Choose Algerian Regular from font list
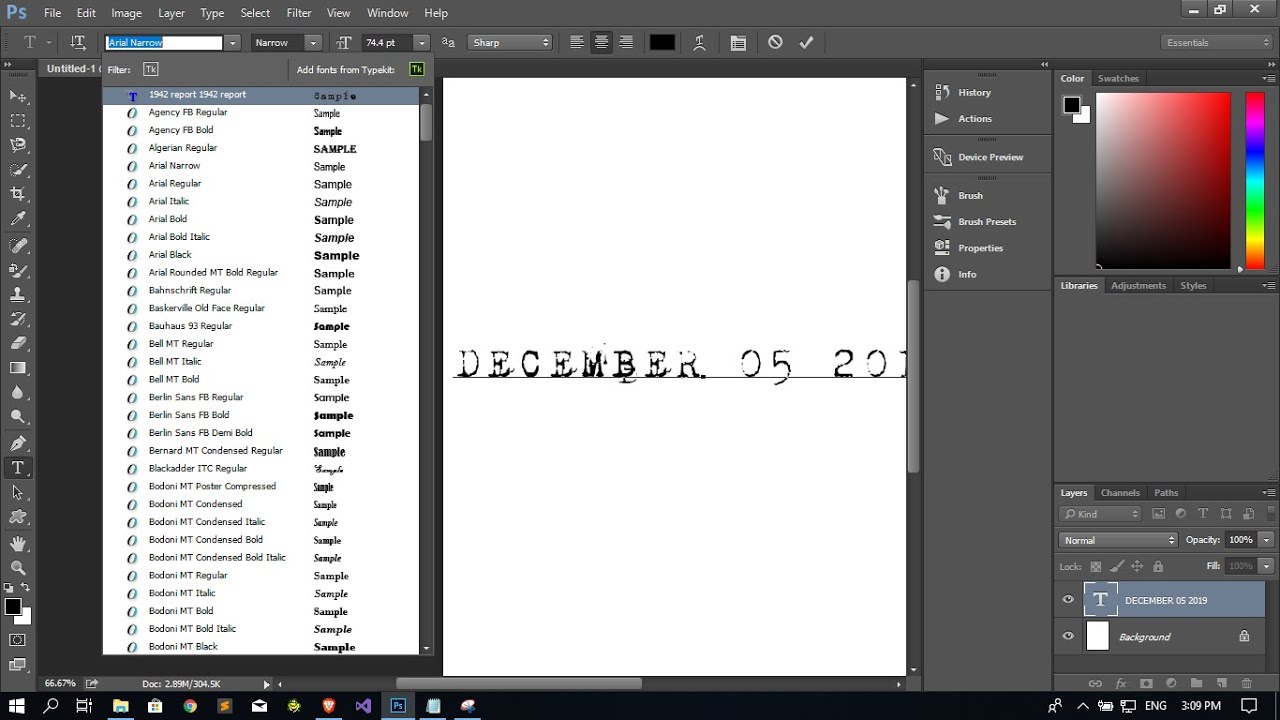The width and height of the screenshot is (1280, 720). click(183, 148)
